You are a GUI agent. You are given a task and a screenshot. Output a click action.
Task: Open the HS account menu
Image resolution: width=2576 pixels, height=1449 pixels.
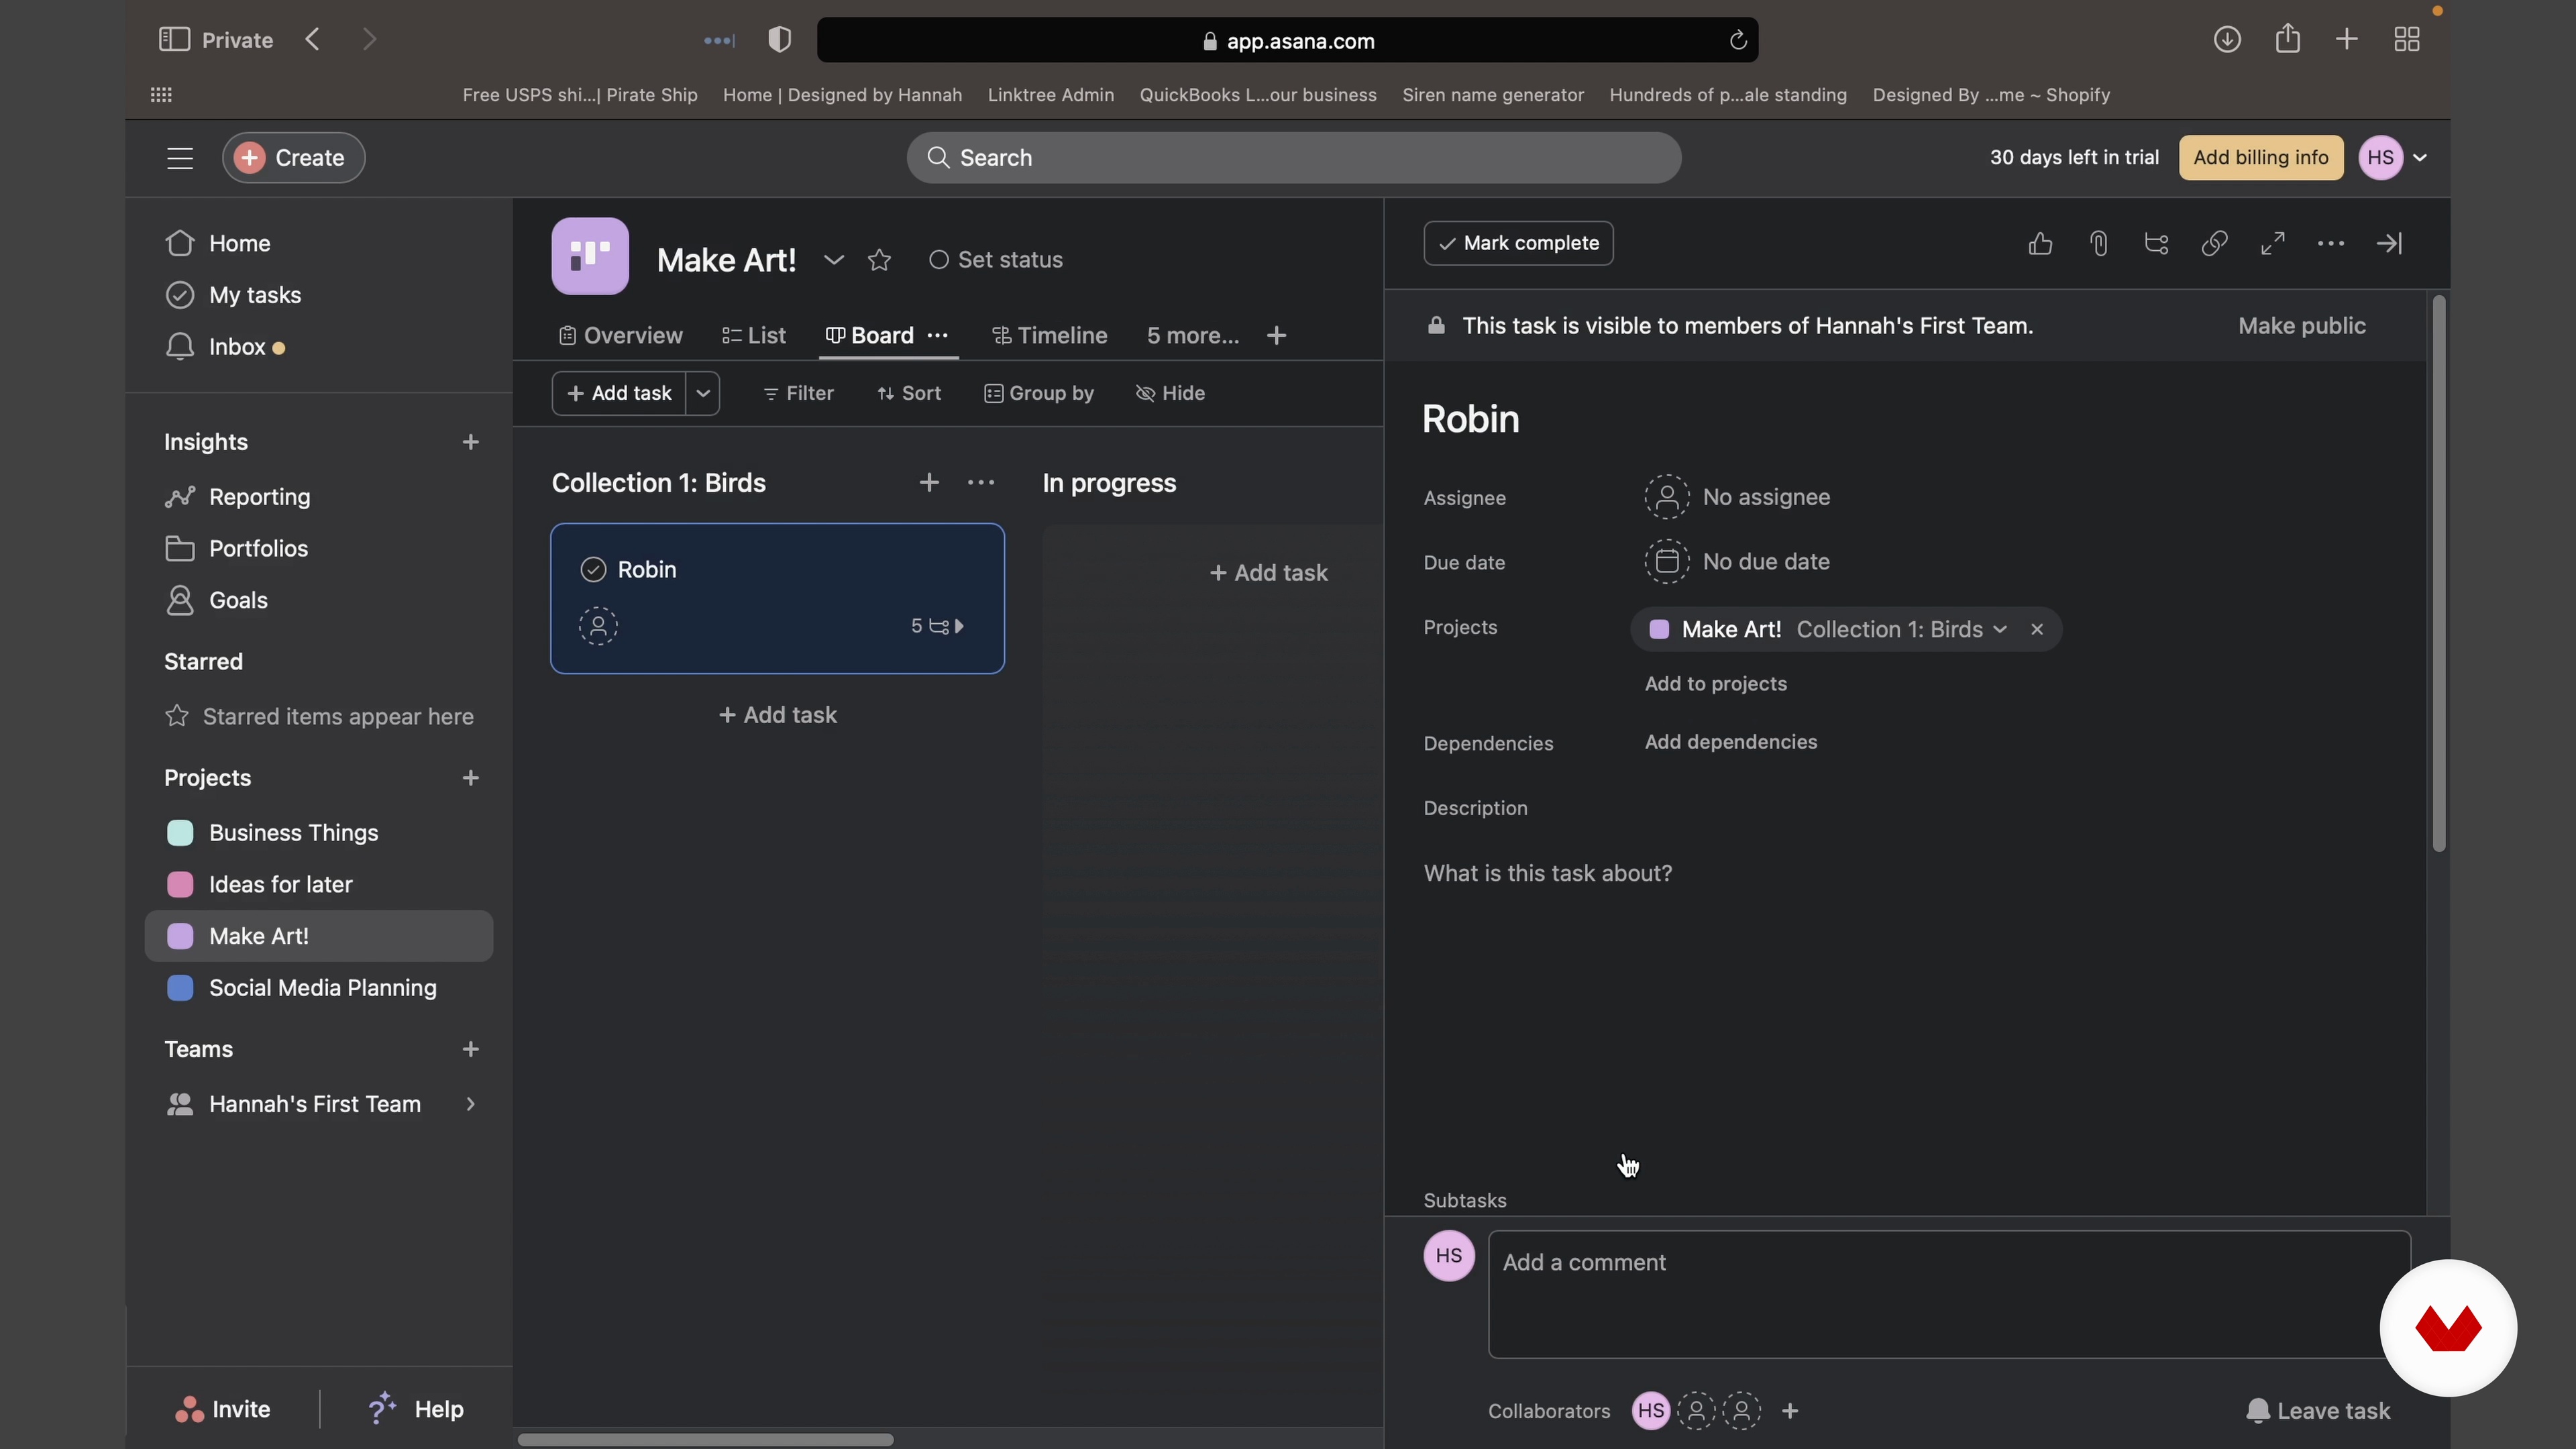pyautogui.click(x=2393, y=158)
